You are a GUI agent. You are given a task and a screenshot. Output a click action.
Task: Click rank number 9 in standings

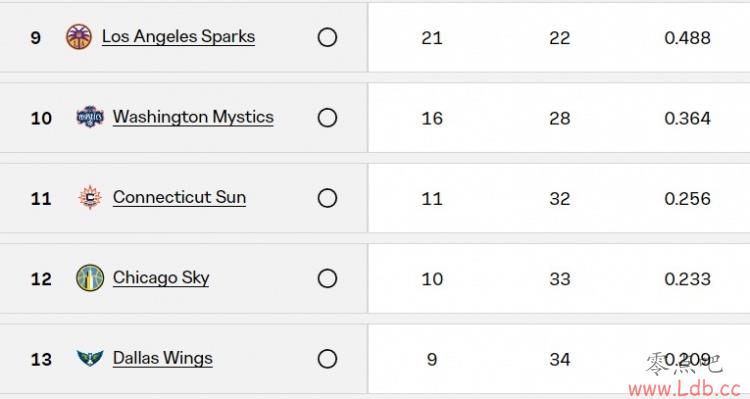pyautogui.click(x=35, y=37)
